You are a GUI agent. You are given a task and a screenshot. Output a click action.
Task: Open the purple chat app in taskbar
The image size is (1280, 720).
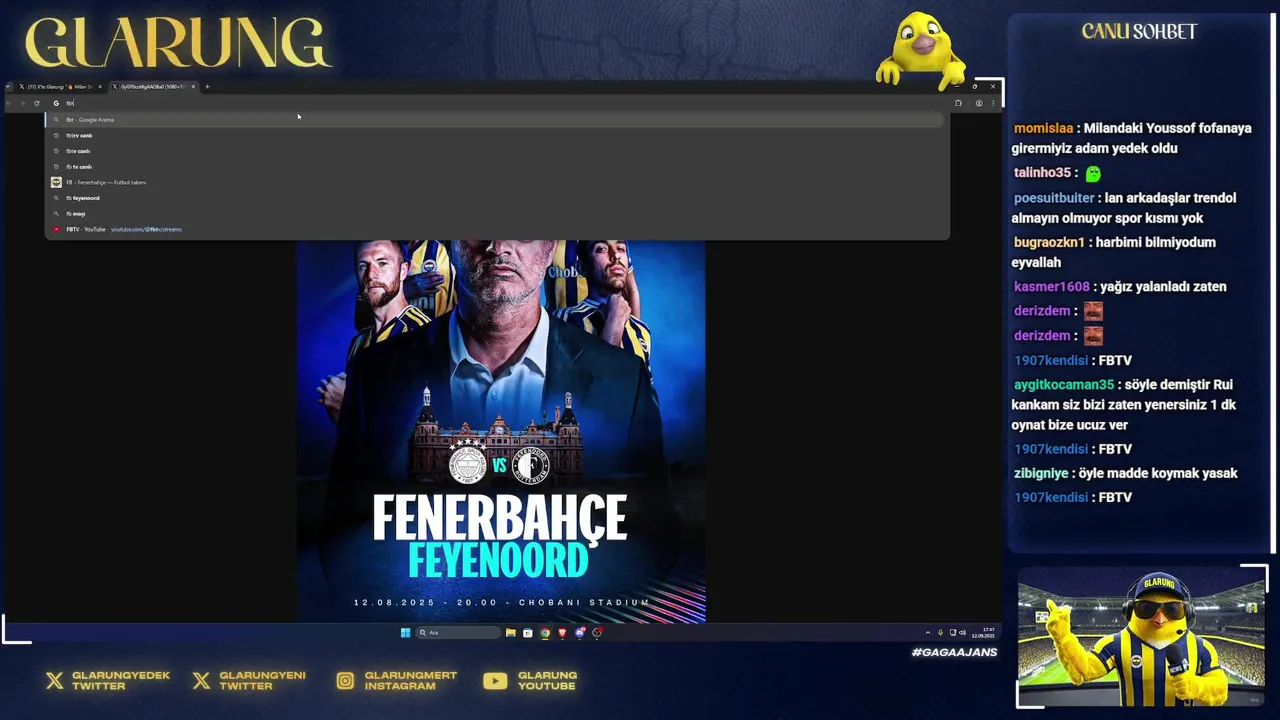click(x=580, y=632)
